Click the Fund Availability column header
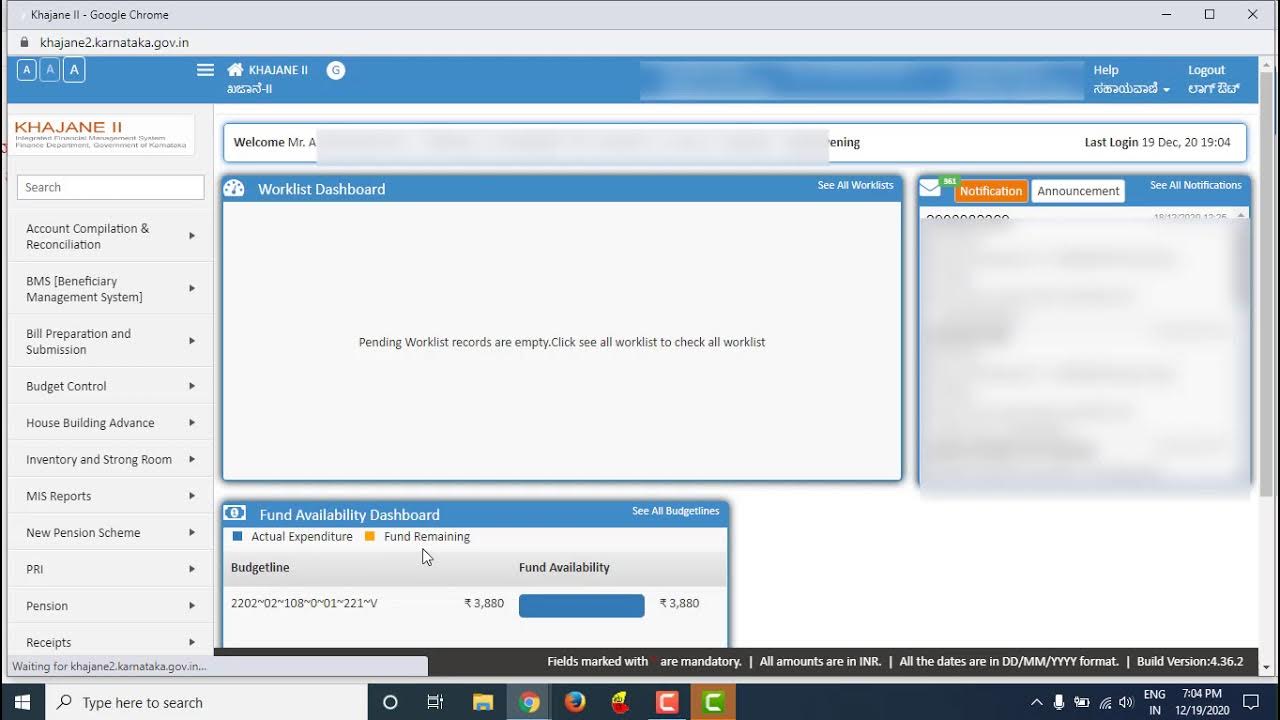This screenshot has width=1280, height=720. pos(564,567)
